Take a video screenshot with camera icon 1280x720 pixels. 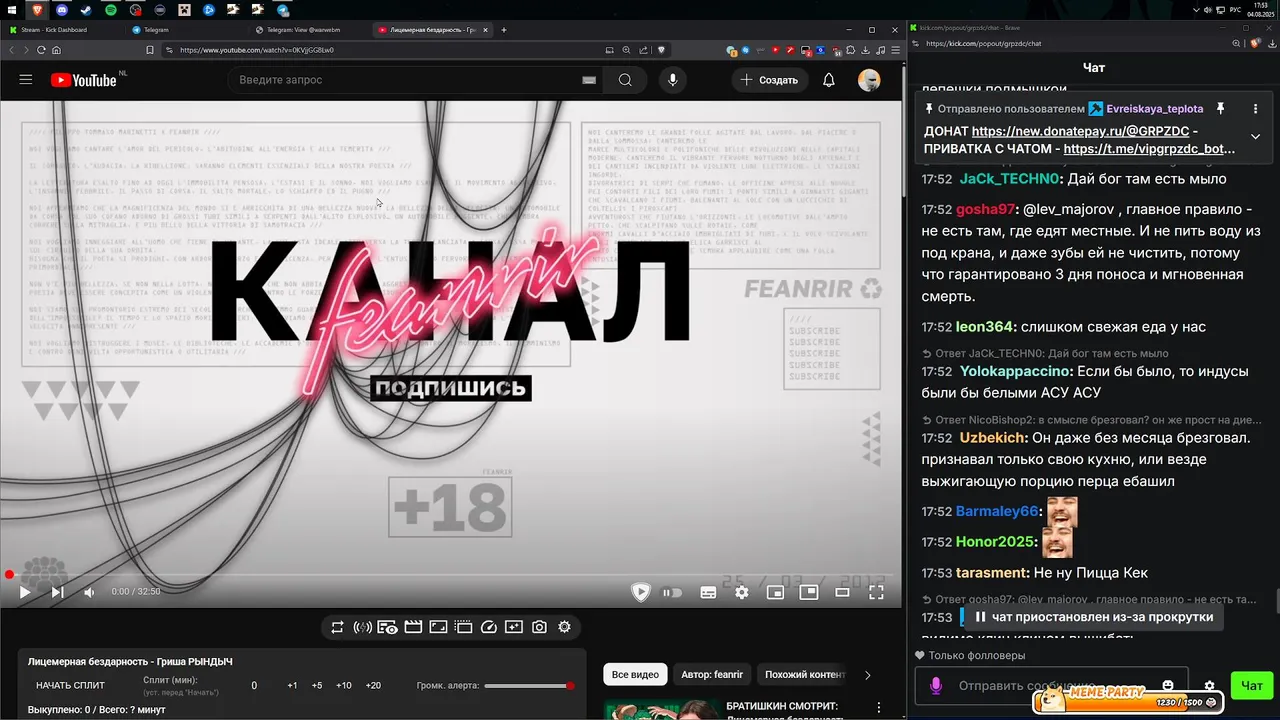[x=539, y=627]
